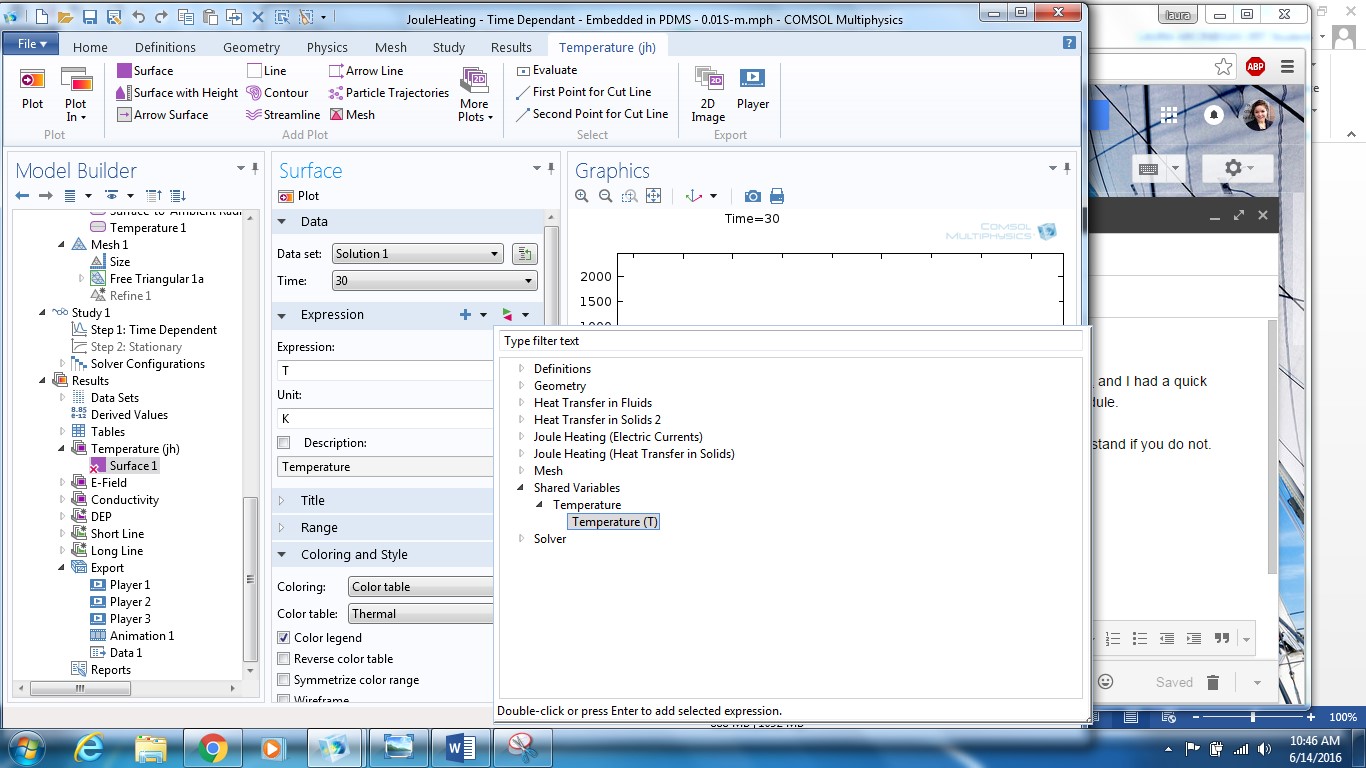Select the Arrow Surface plot tool
Screen dimensions: 1366x768
[x=124, y=115]
